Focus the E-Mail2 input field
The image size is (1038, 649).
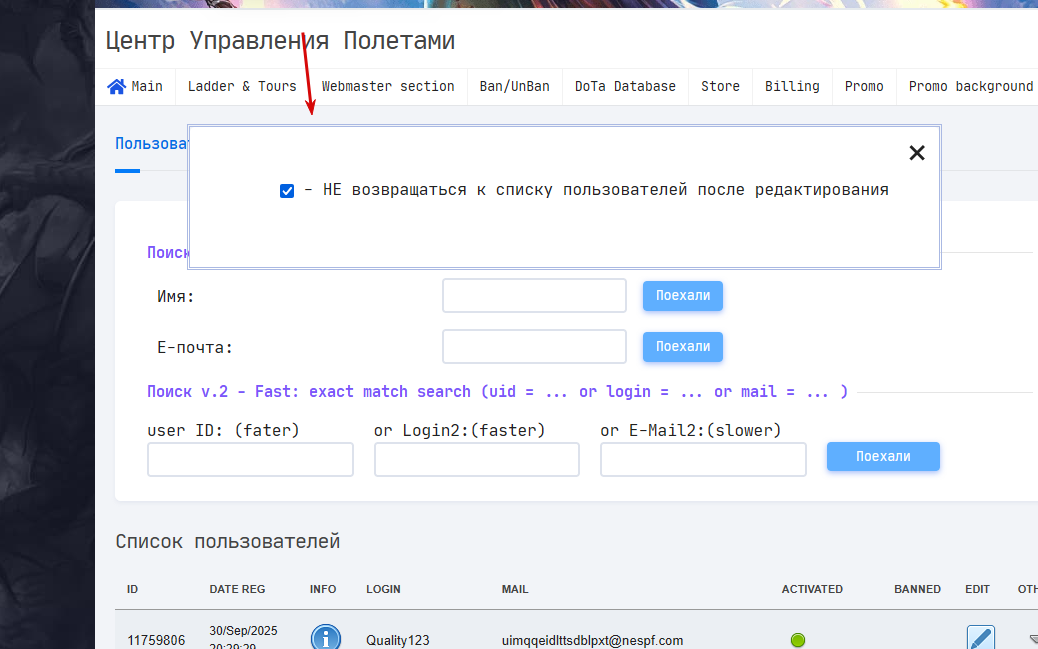point(703,460)
